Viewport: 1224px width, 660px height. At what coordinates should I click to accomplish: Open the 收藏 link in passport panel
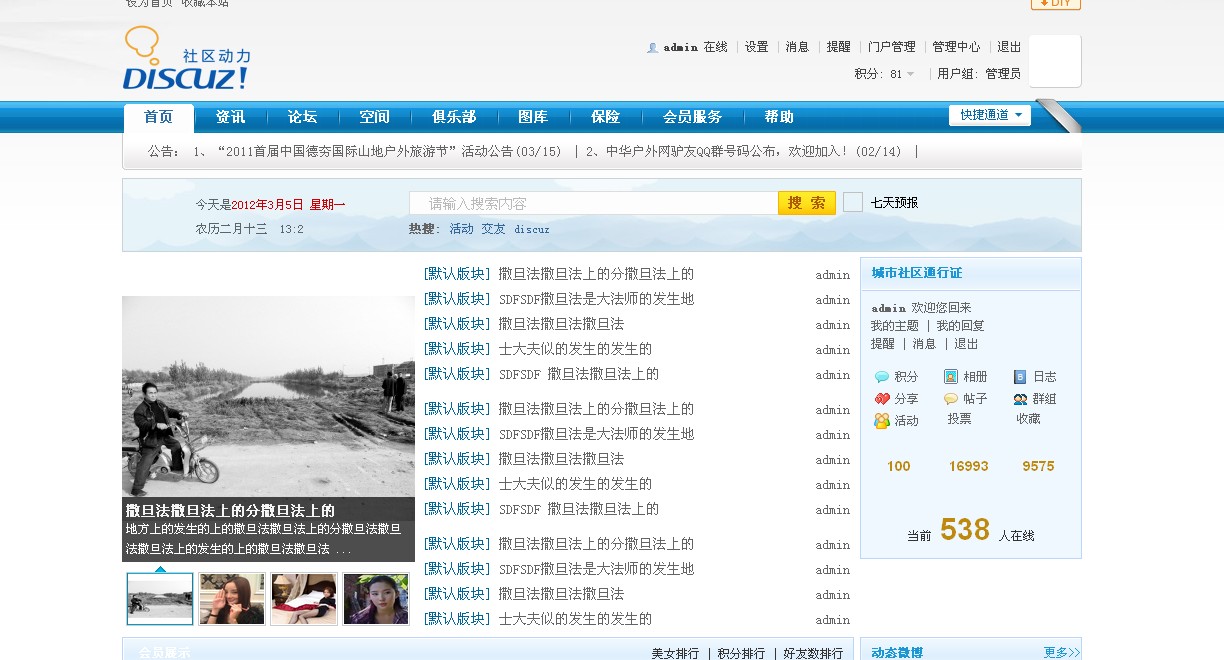point(1028,419)
